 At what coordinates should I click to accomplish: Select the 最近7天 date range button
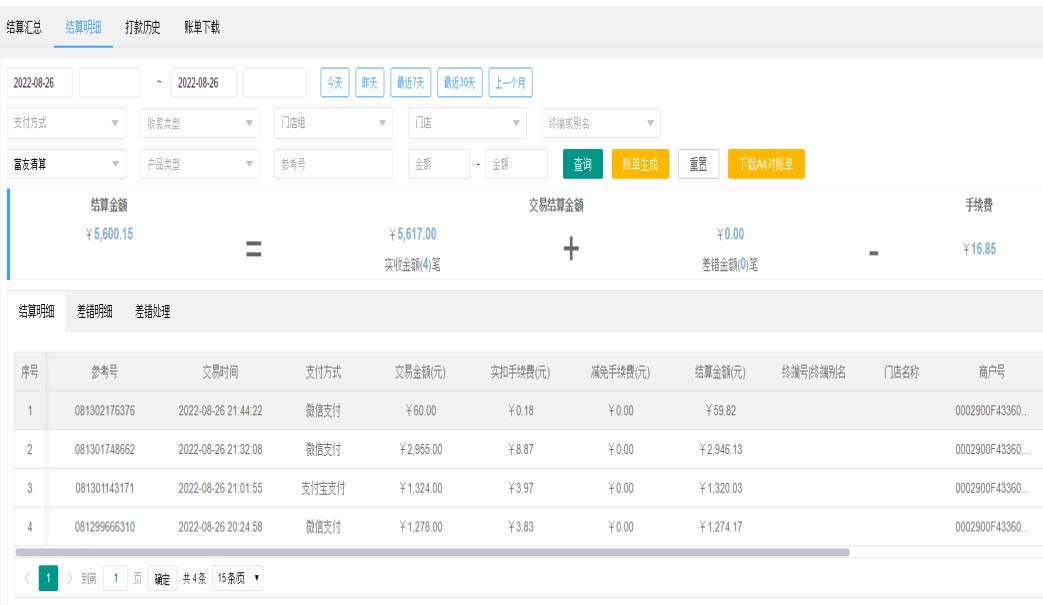point(413,82)
